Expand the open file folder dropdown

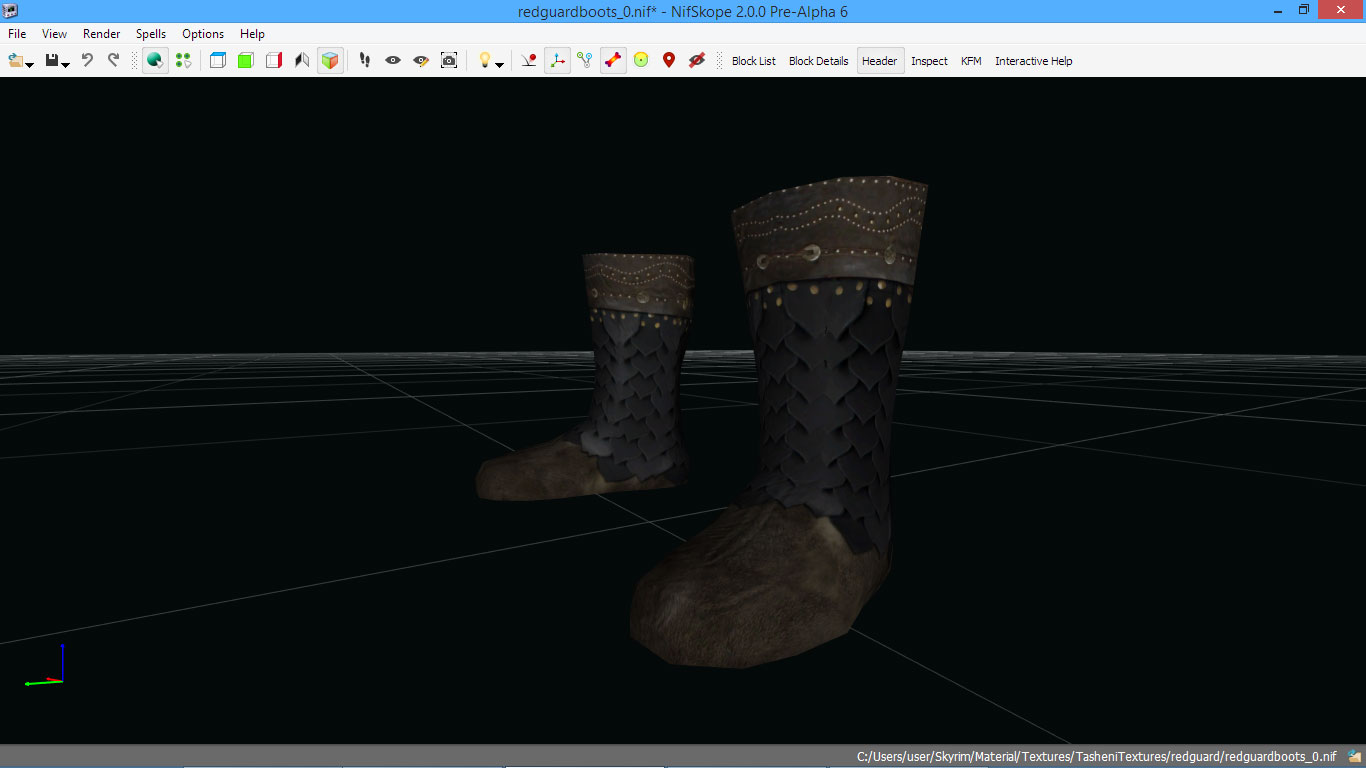[x=29, y=64]
